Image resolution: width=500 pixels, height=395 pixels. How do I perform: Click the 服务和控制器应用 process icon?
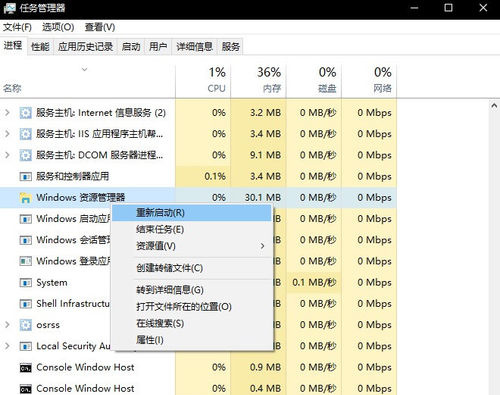click(26, 177)
